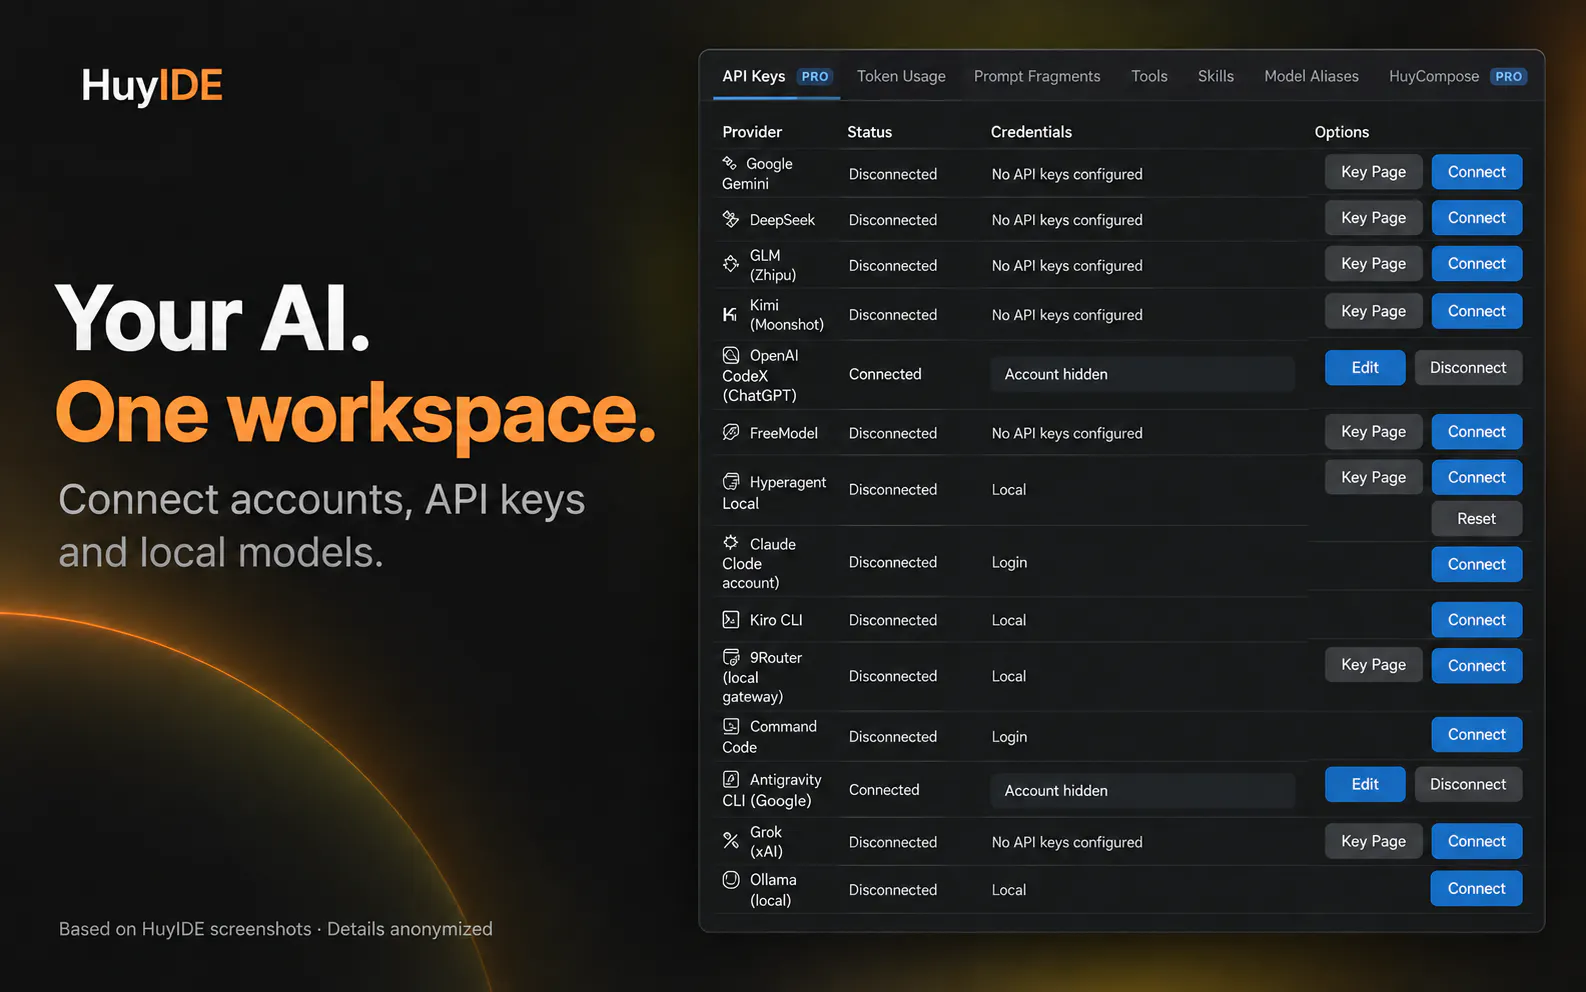
Task: Click the 'Disconnected' status of Ollama
Action: 893,890
